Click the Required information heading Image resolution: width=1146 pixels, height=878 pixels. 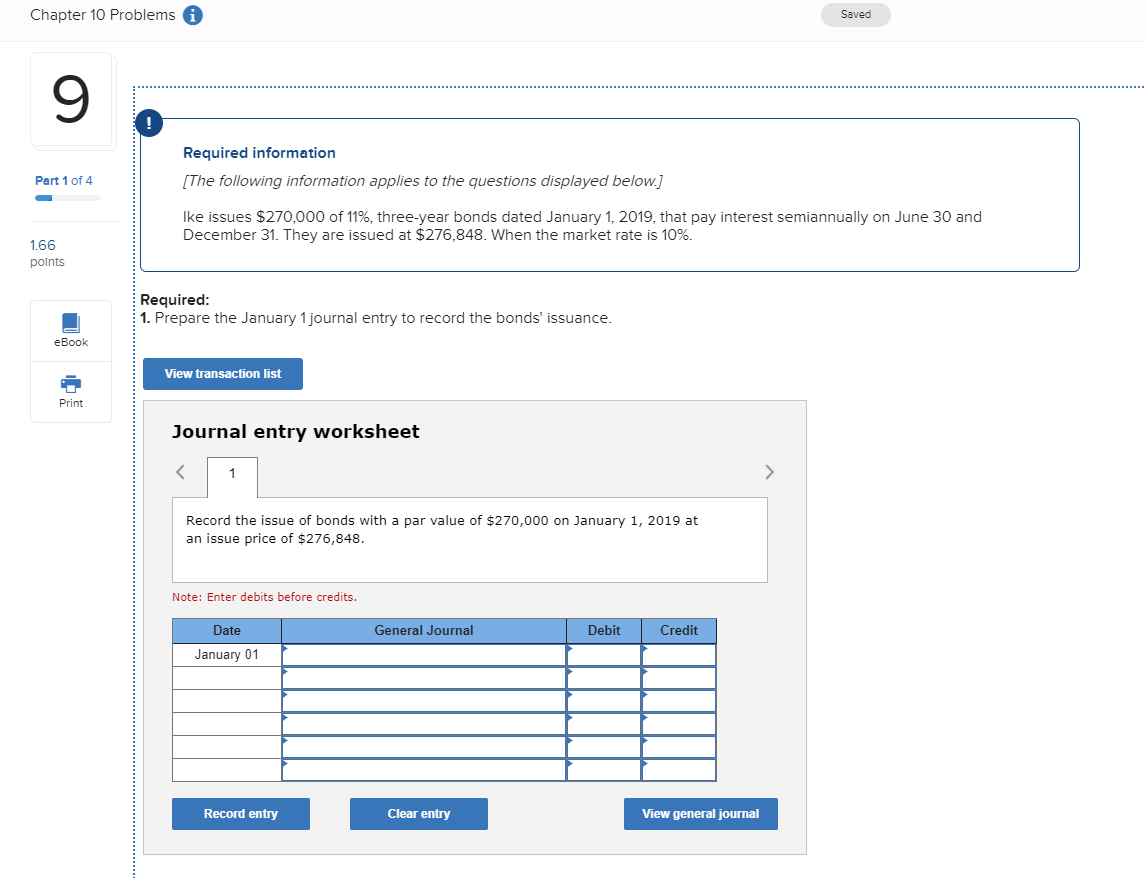click(259, 153)
